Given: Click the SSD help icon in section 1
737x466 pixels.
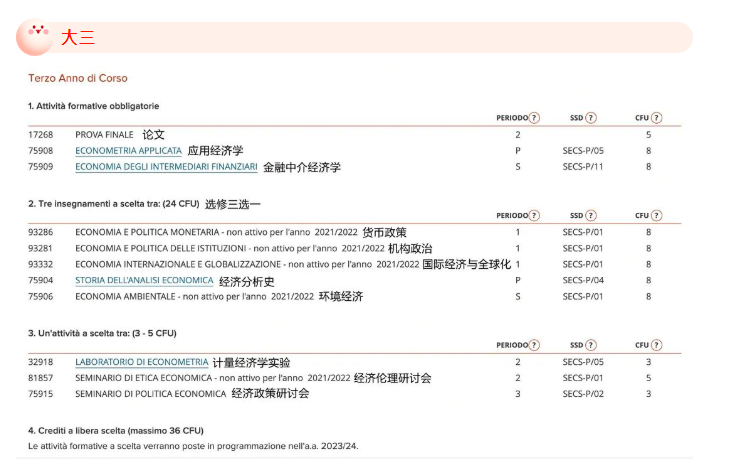Looking at the screenshot, I should point(591,118).
